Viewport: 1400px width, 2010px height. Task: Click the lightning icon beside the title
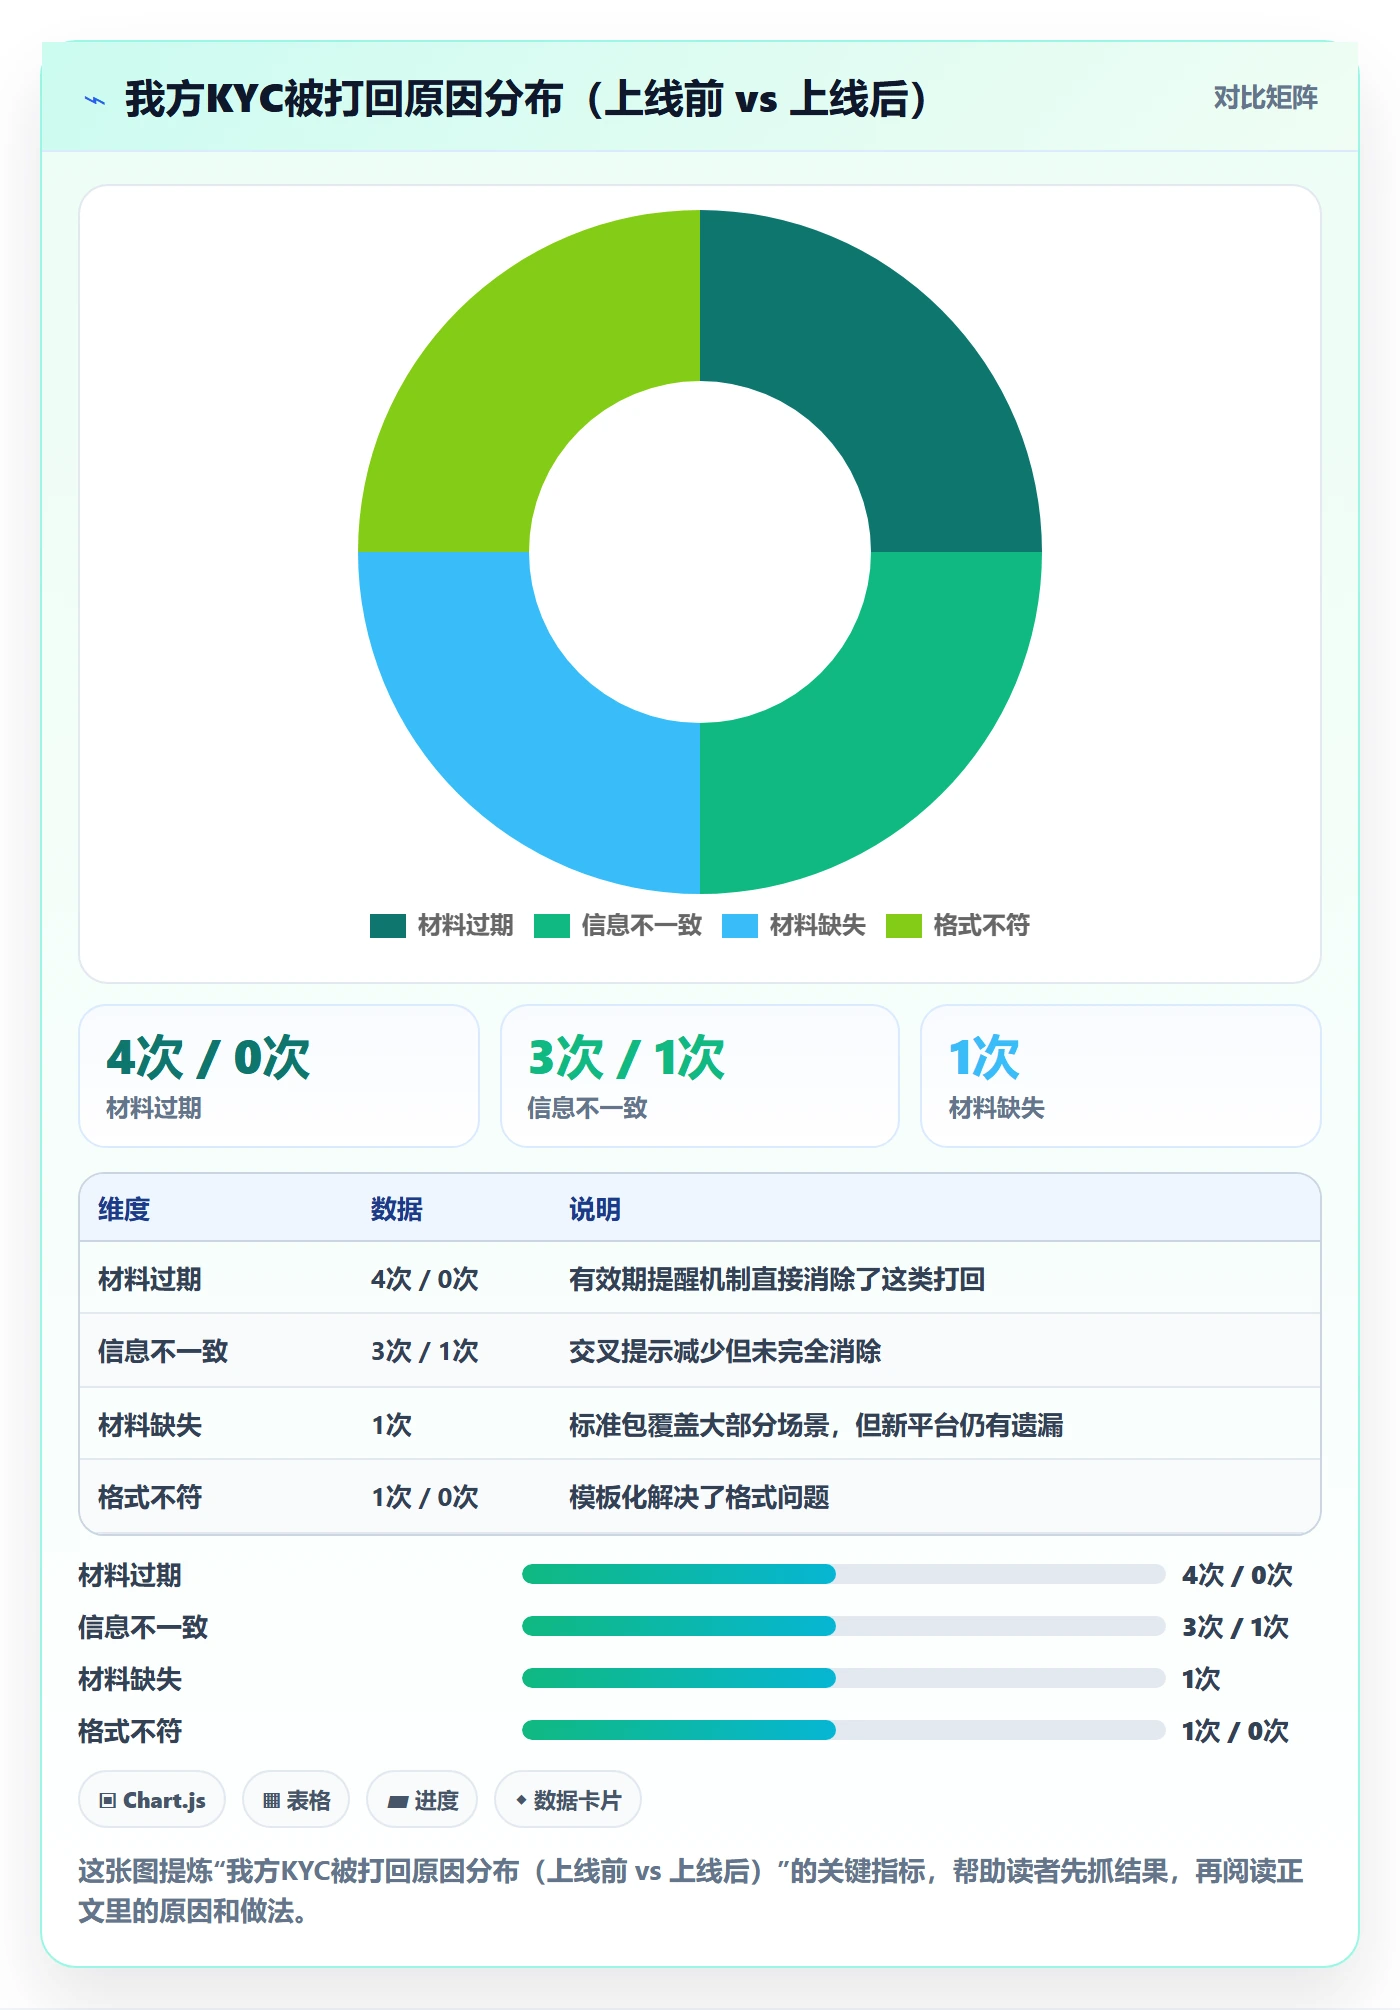95,100
